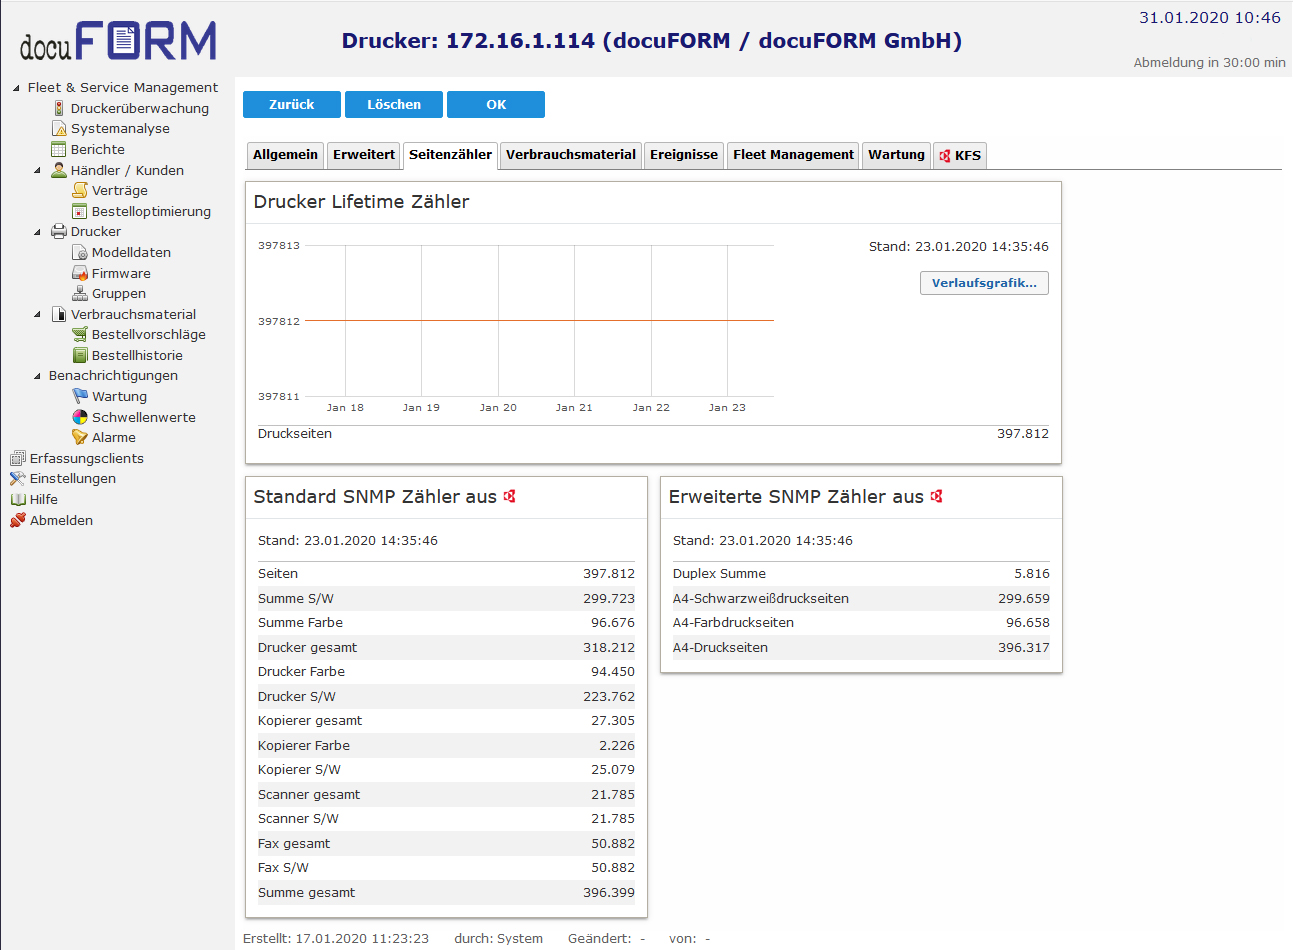Open Schwellenwerte in the sidebar
Viewport: 1293px width, 950px height.
[x=144, y=417]
